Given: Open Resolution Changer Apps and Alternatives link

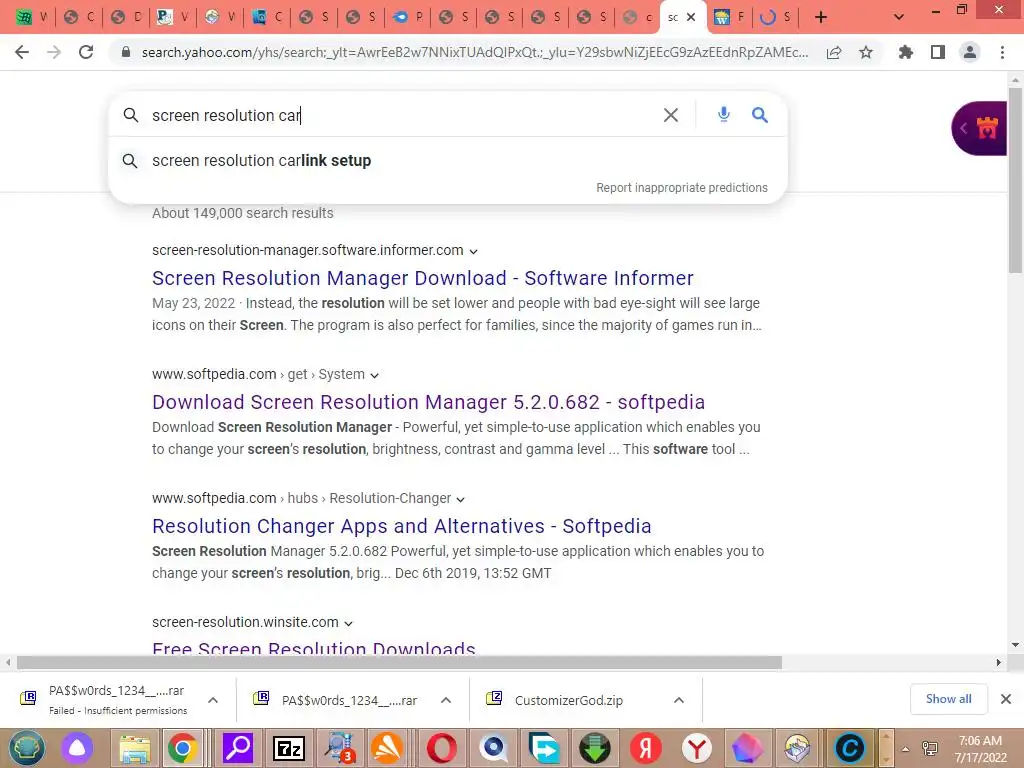Looking at the screenshot, I should point(402,526).
